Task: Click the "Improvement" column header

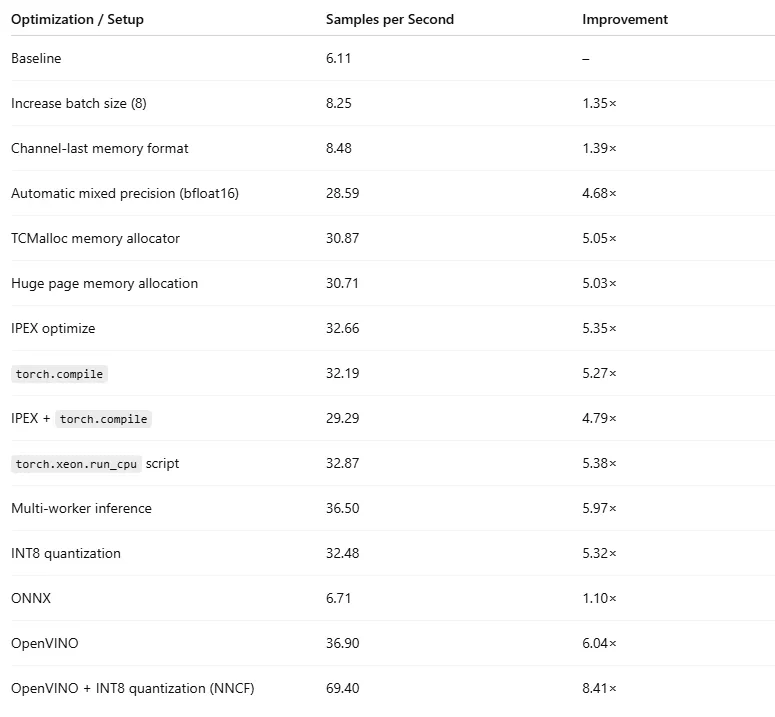Action: pos(625,19)
